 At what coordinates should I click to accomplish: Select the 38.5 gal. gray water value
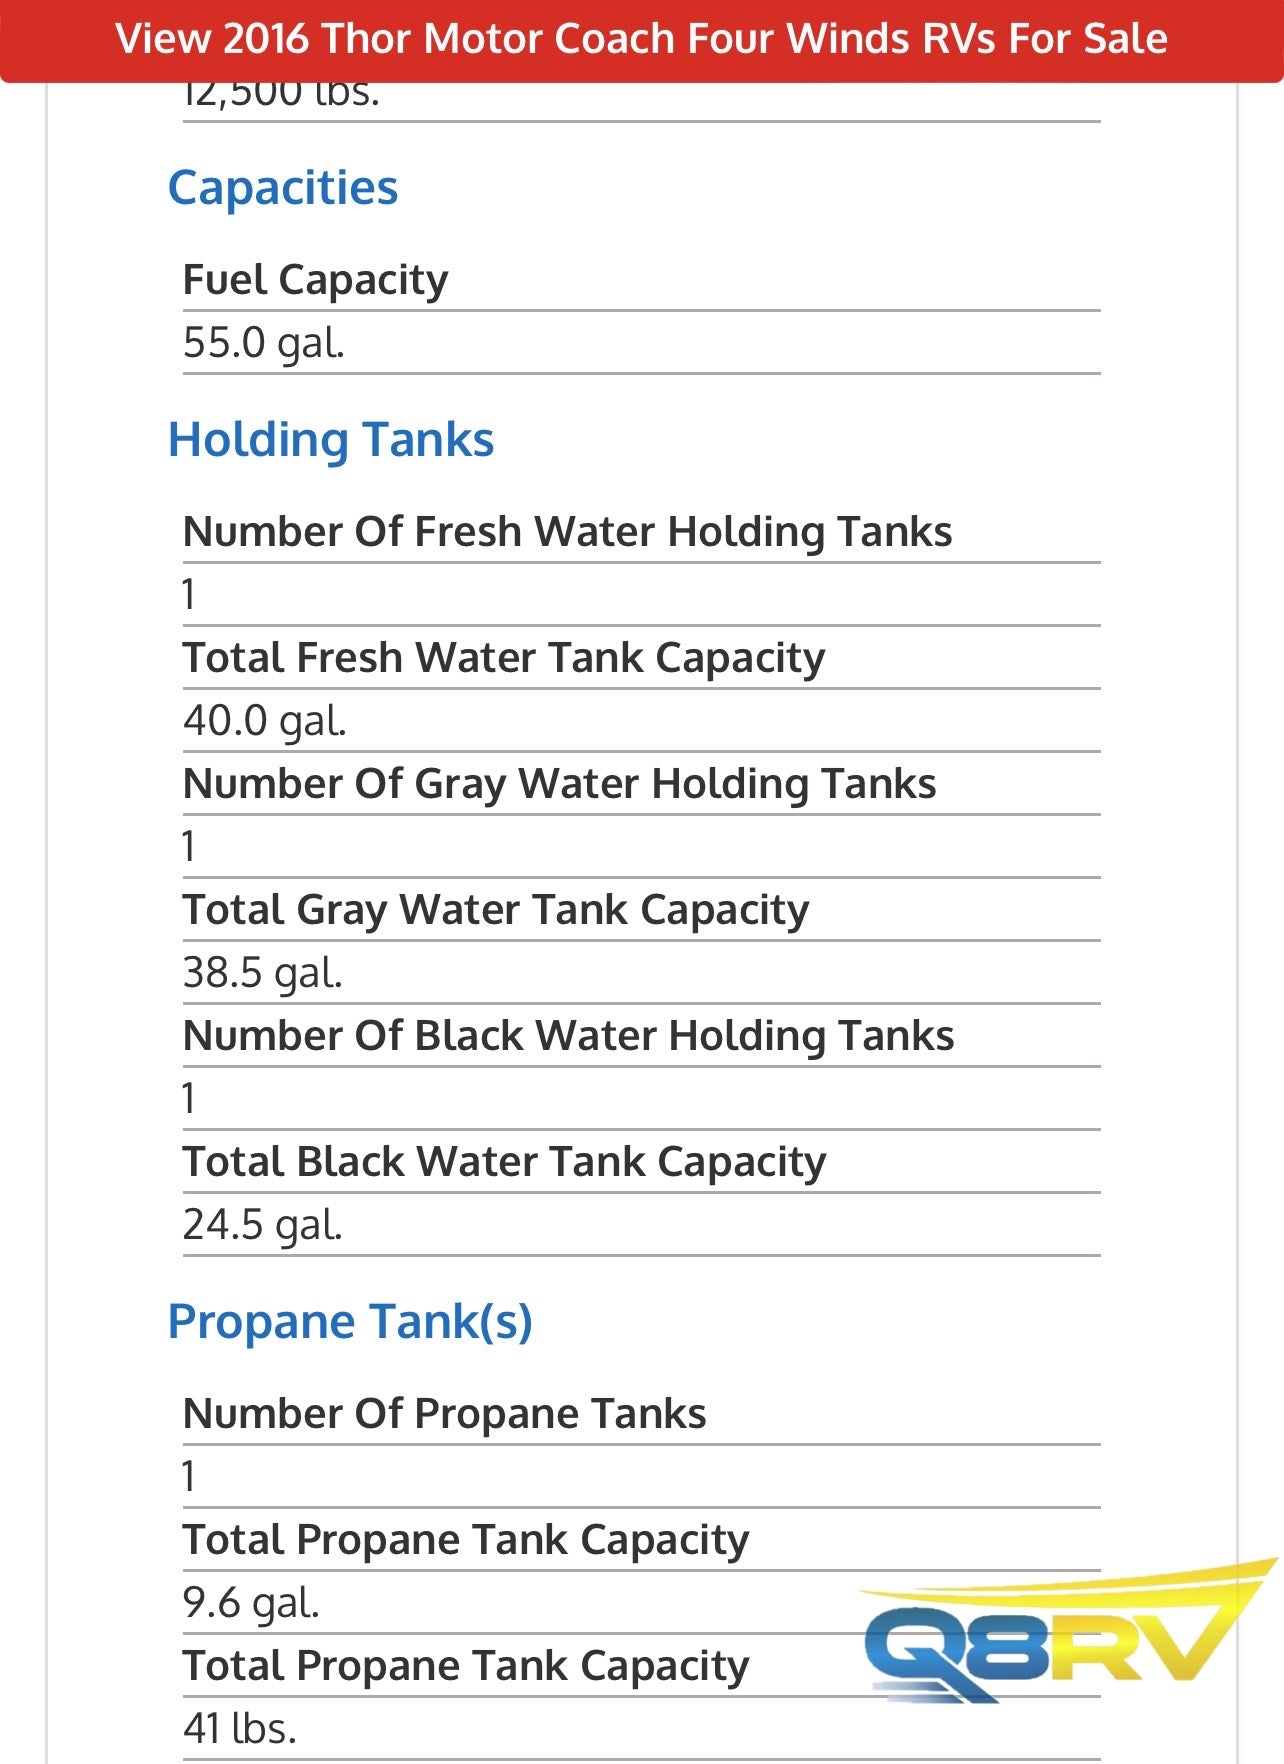pos(263,973)
